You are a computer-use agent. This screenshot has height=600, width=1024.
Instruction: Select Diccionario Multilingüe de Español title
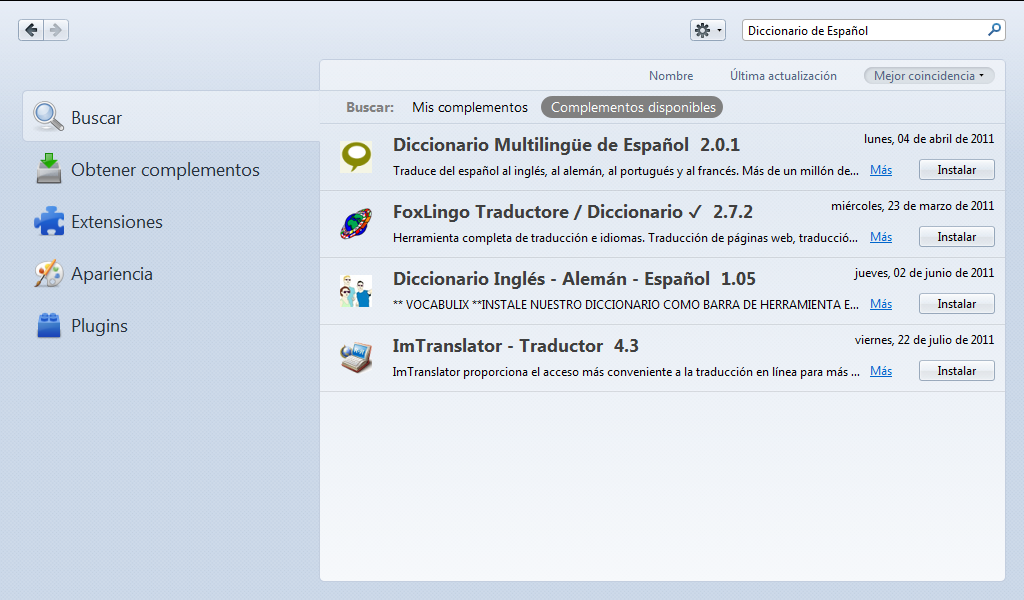coord(541,144)
